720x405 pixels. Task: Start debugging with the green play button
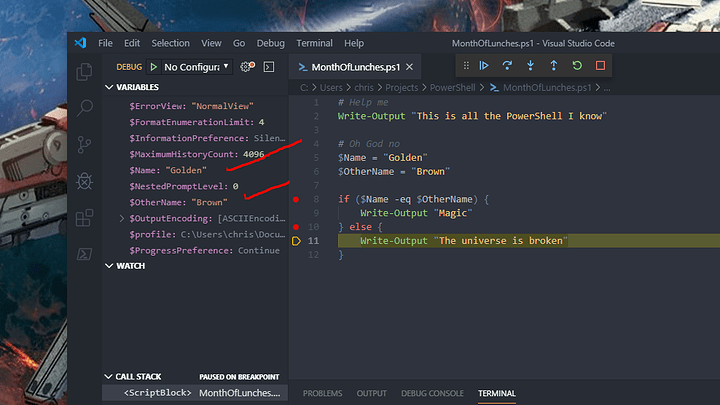(154, 67)
